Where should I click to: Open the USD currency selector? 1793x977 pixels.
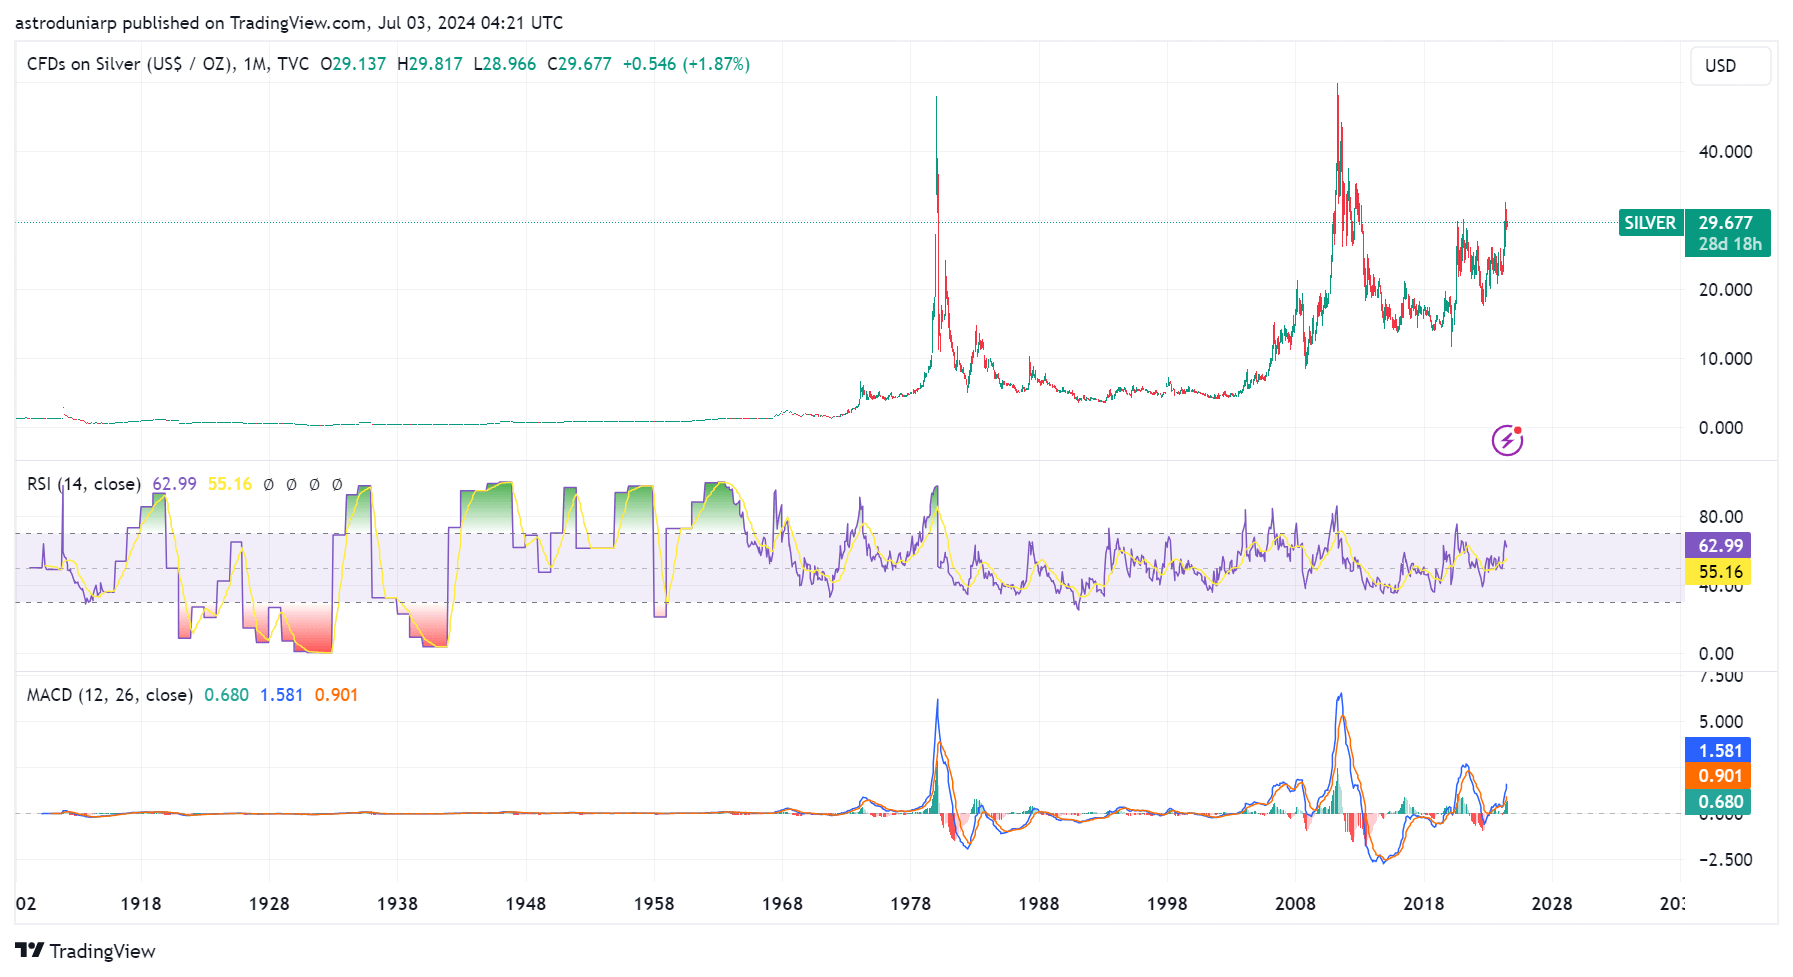click(1729, 65)
